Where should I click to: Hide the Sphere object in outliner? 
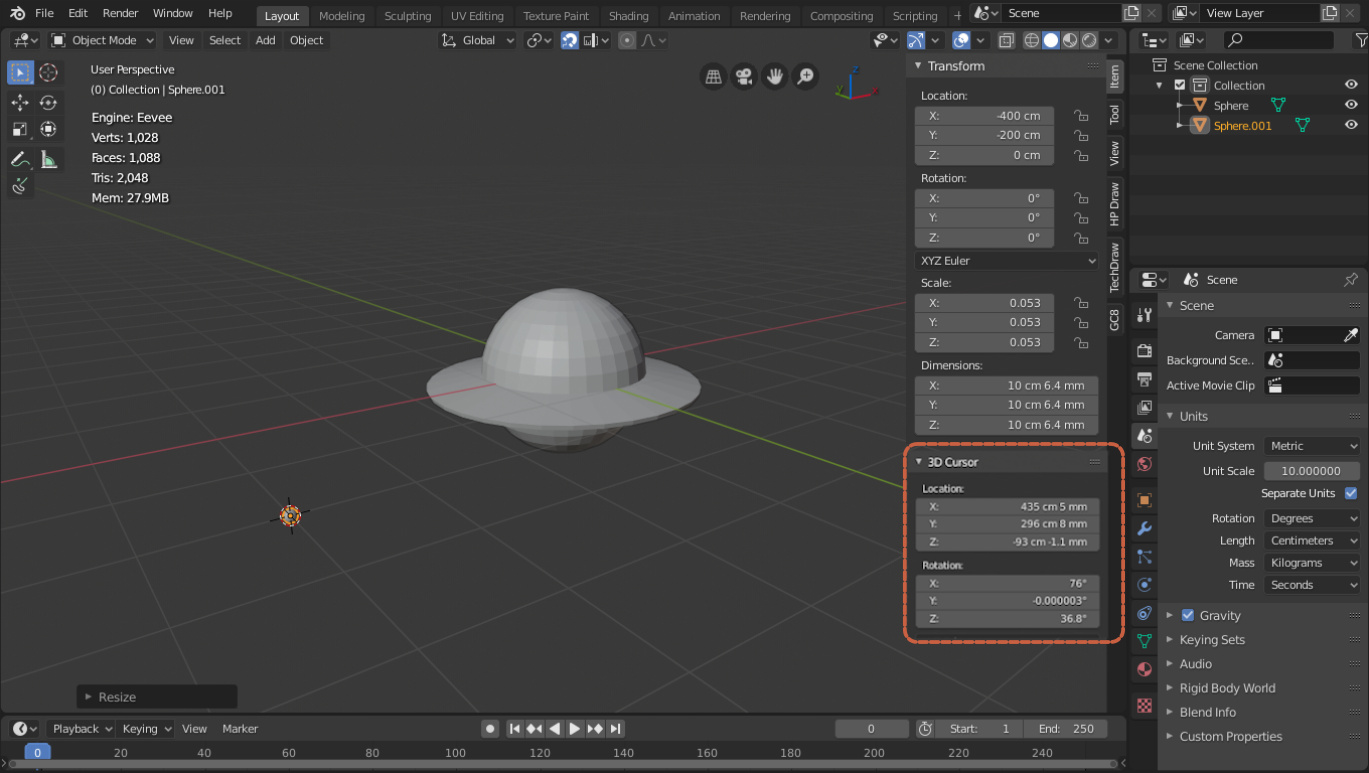click(1351, 105)
